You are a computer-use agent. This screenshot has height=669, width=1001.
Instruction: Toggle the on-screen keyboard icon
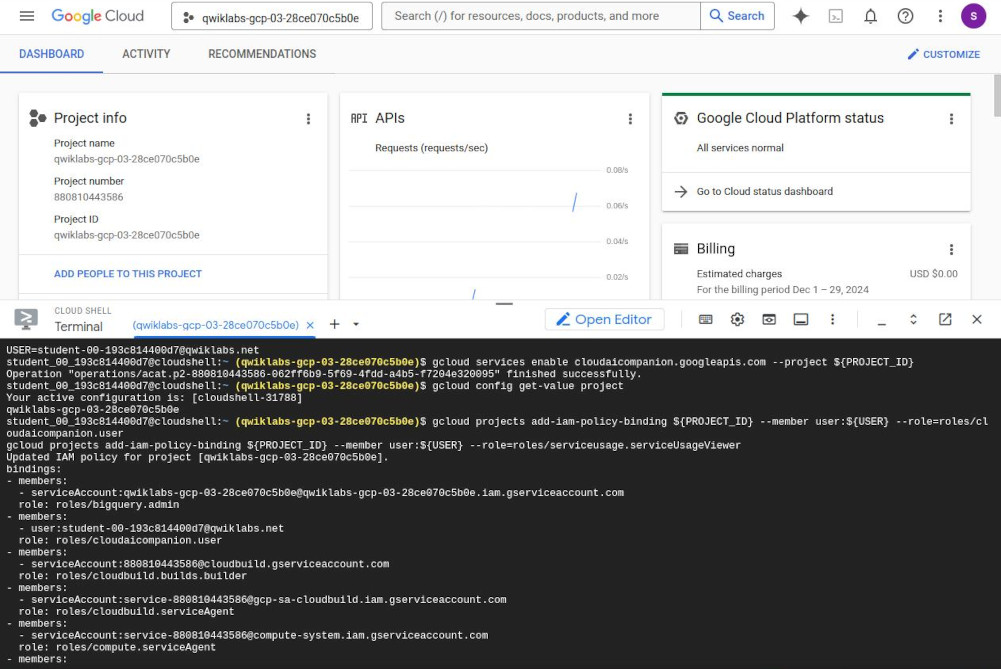(x=705, y=319)
